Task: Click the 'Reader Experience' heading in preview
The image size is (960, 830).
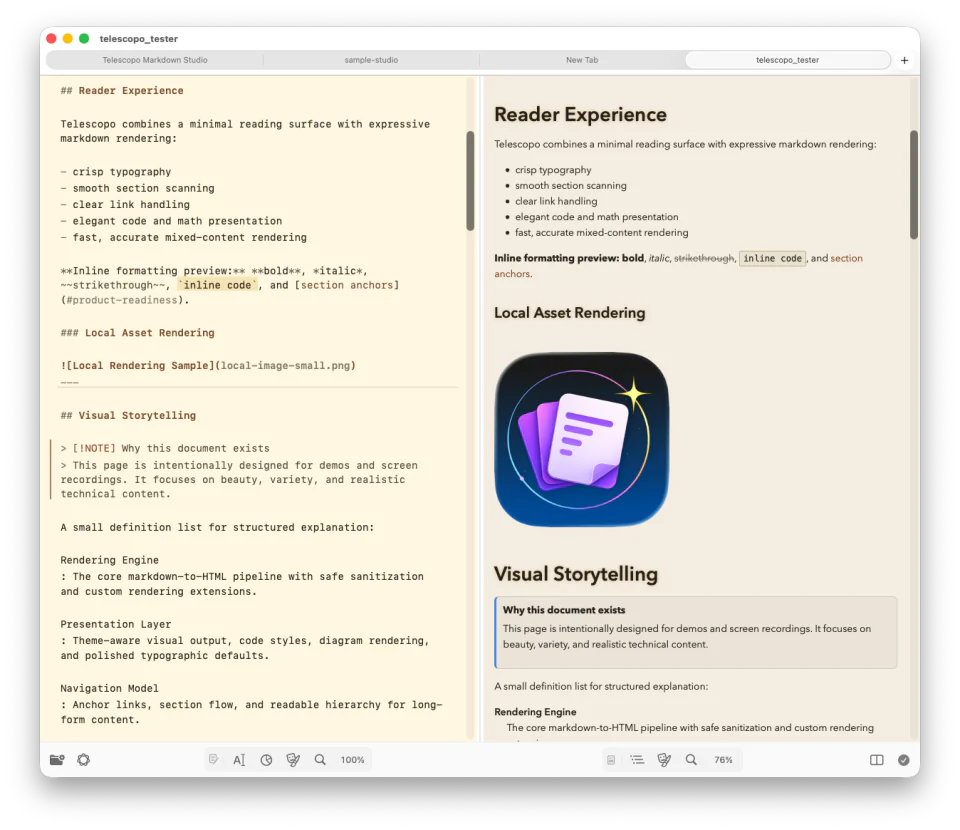Action: [x=580, y=114]
